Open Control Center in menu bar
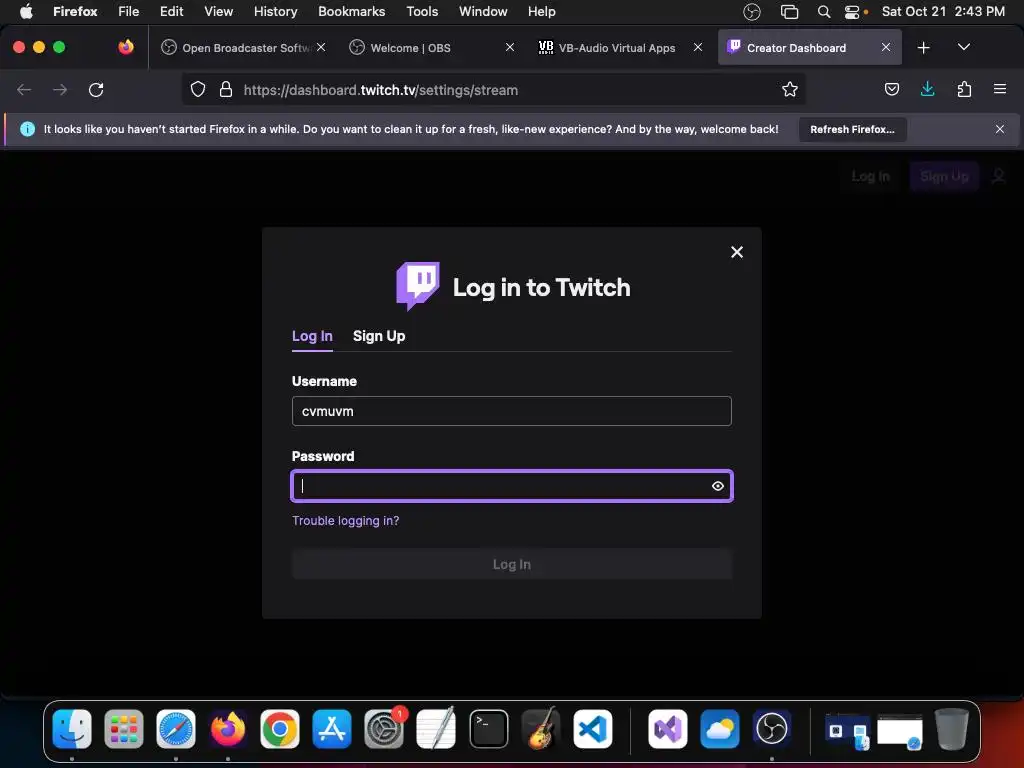The height and width of the screenshot is (768, 1024). pyautogui.click(x=852, y=11)
